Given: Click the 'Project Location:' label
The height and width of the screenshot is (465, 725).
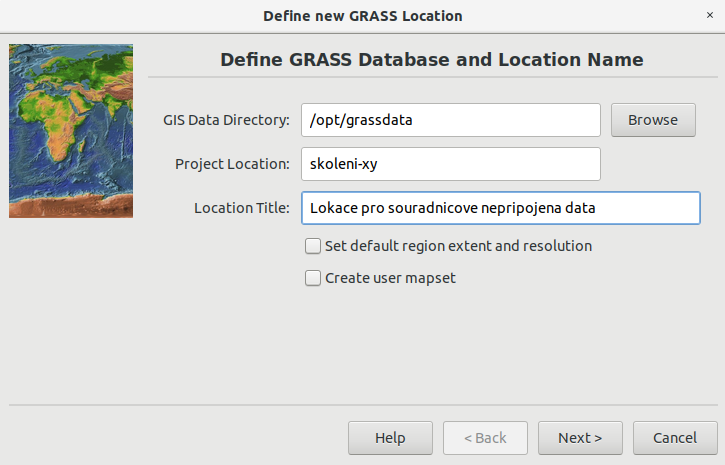Looking at the screenshot, I should [x=232, y=164].
